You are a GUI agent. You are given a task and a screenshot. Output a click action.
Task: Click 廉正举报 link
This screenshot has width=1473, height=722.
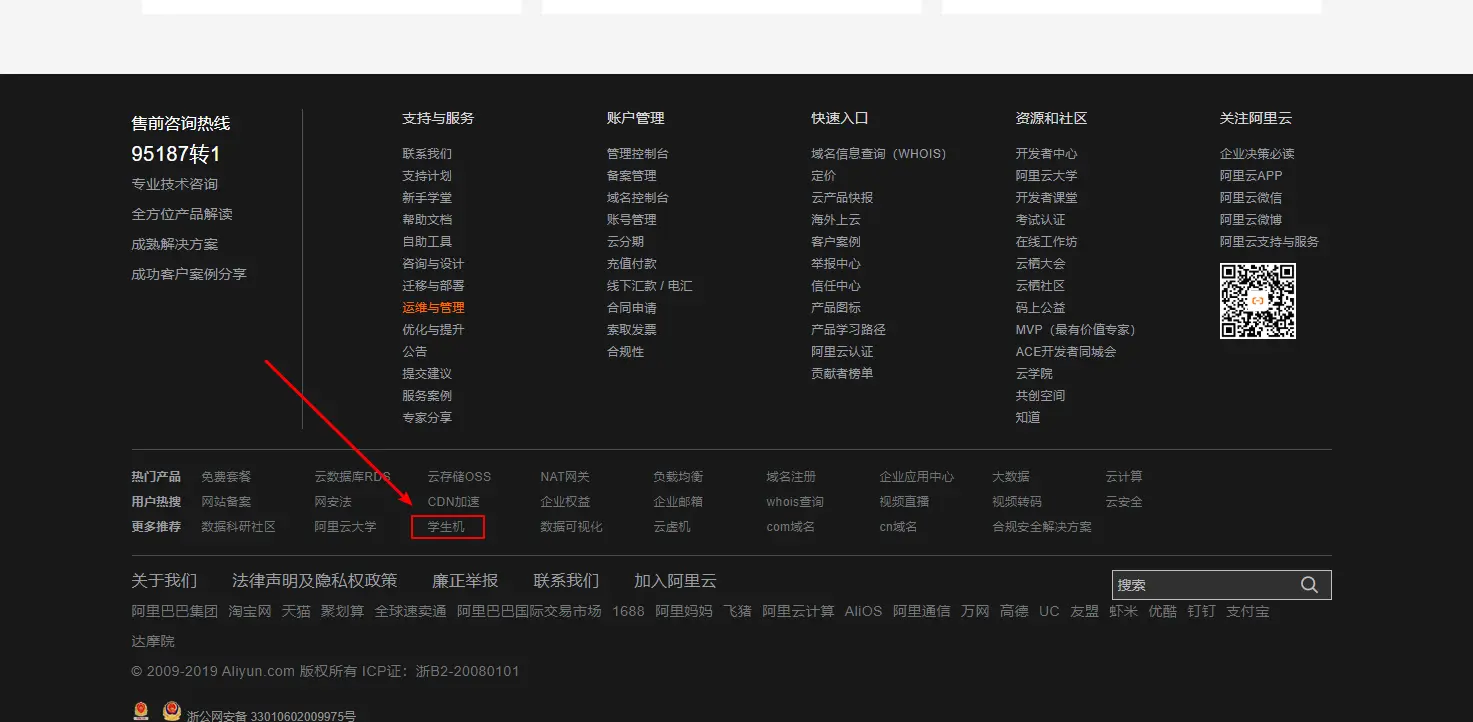coord(465,581)
